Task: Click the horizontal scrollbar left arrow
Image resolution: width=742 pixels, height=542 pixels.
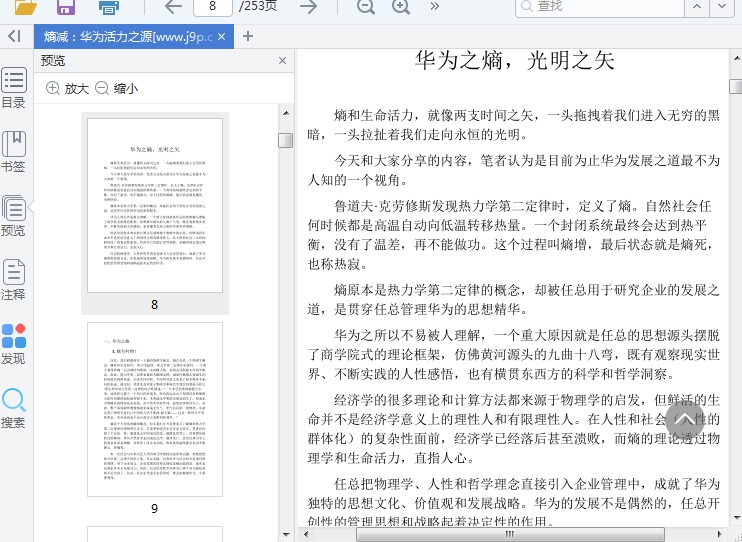Action: pyautogui.click(x=306, y=534)
